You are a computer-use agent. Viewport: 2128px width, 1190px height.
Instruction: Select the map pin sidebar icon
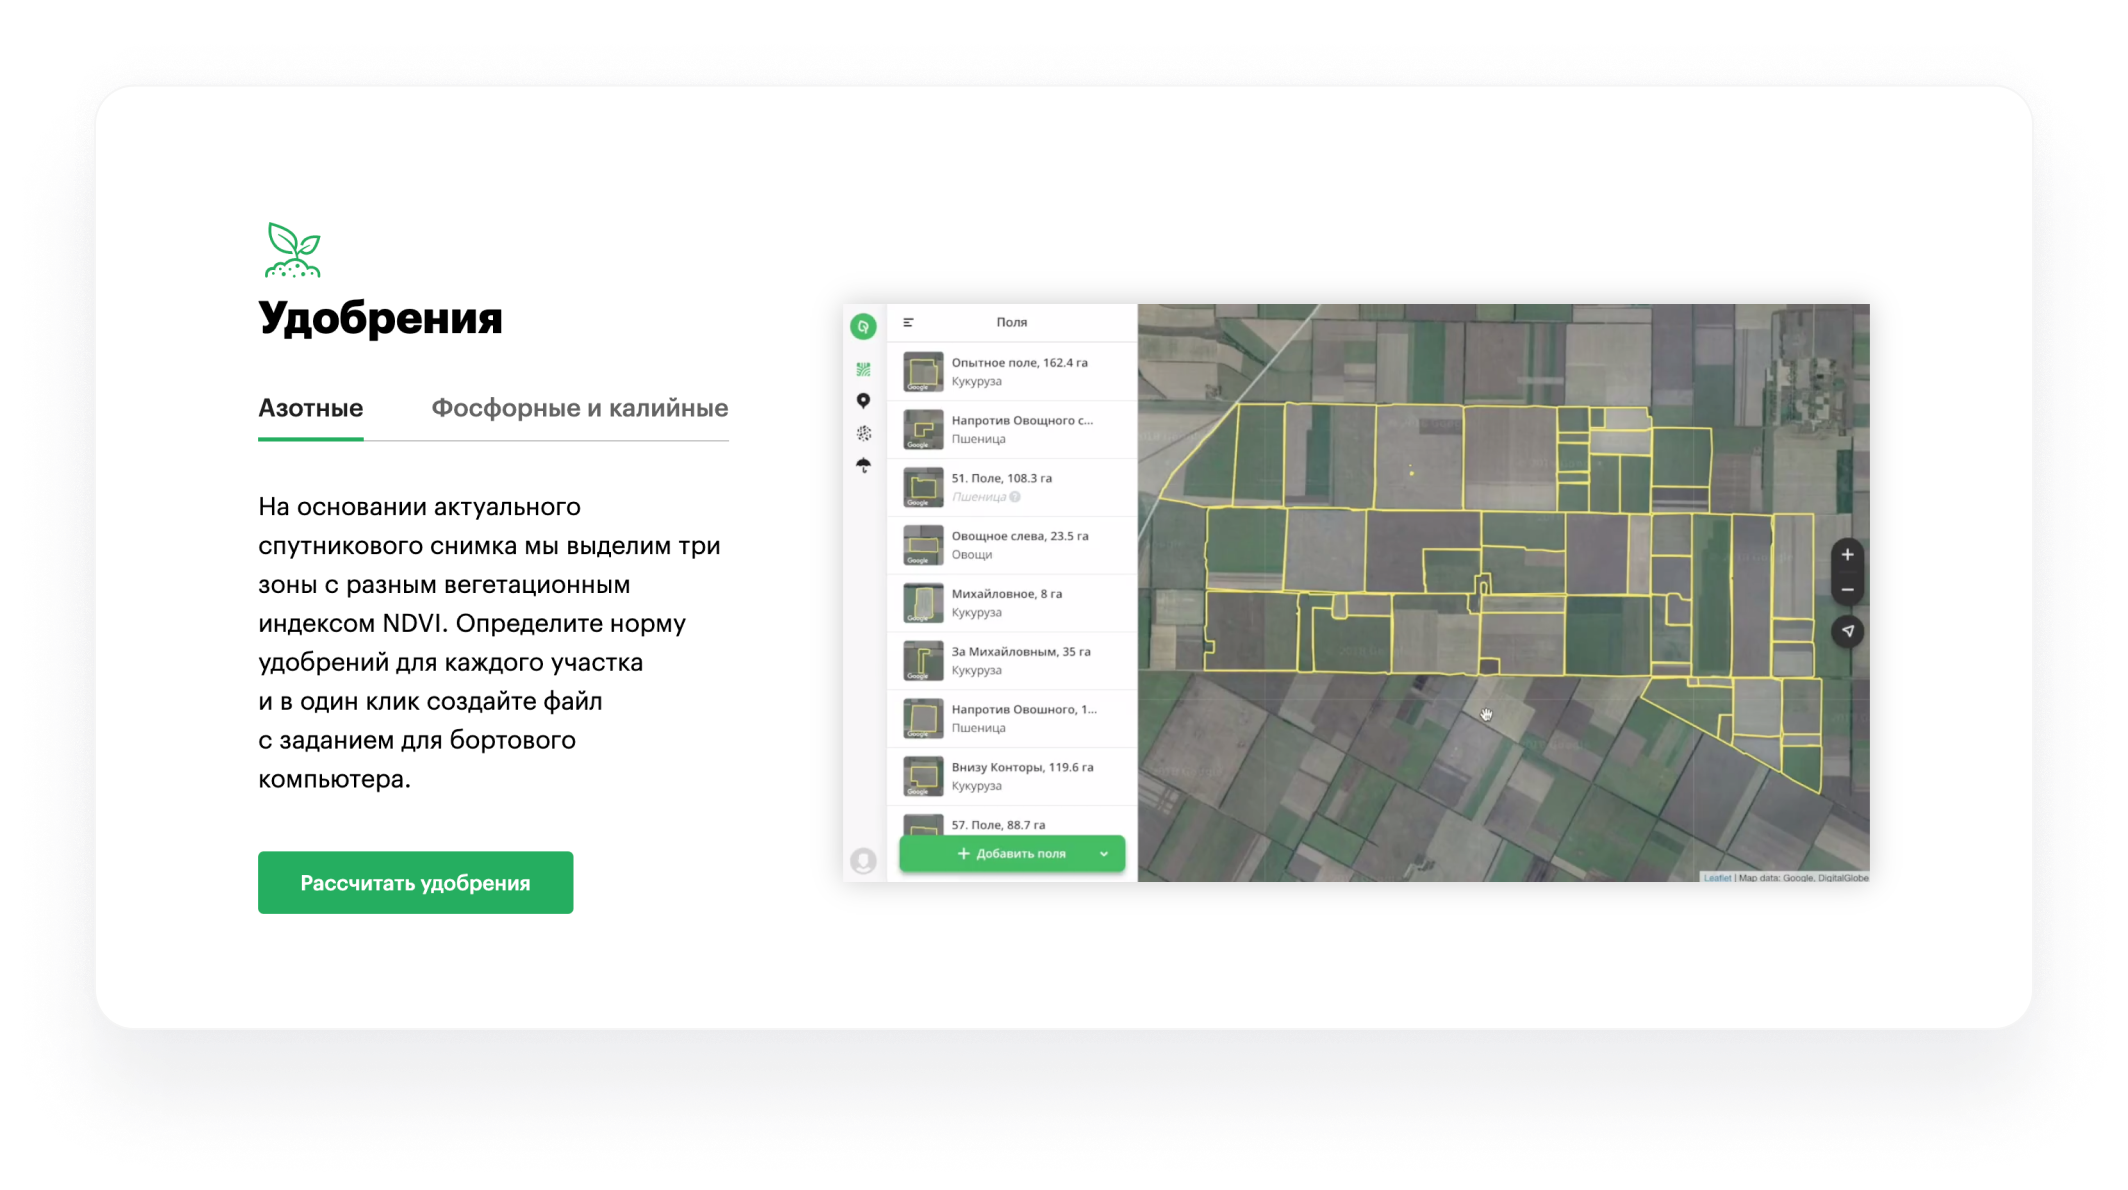[863, 401]
